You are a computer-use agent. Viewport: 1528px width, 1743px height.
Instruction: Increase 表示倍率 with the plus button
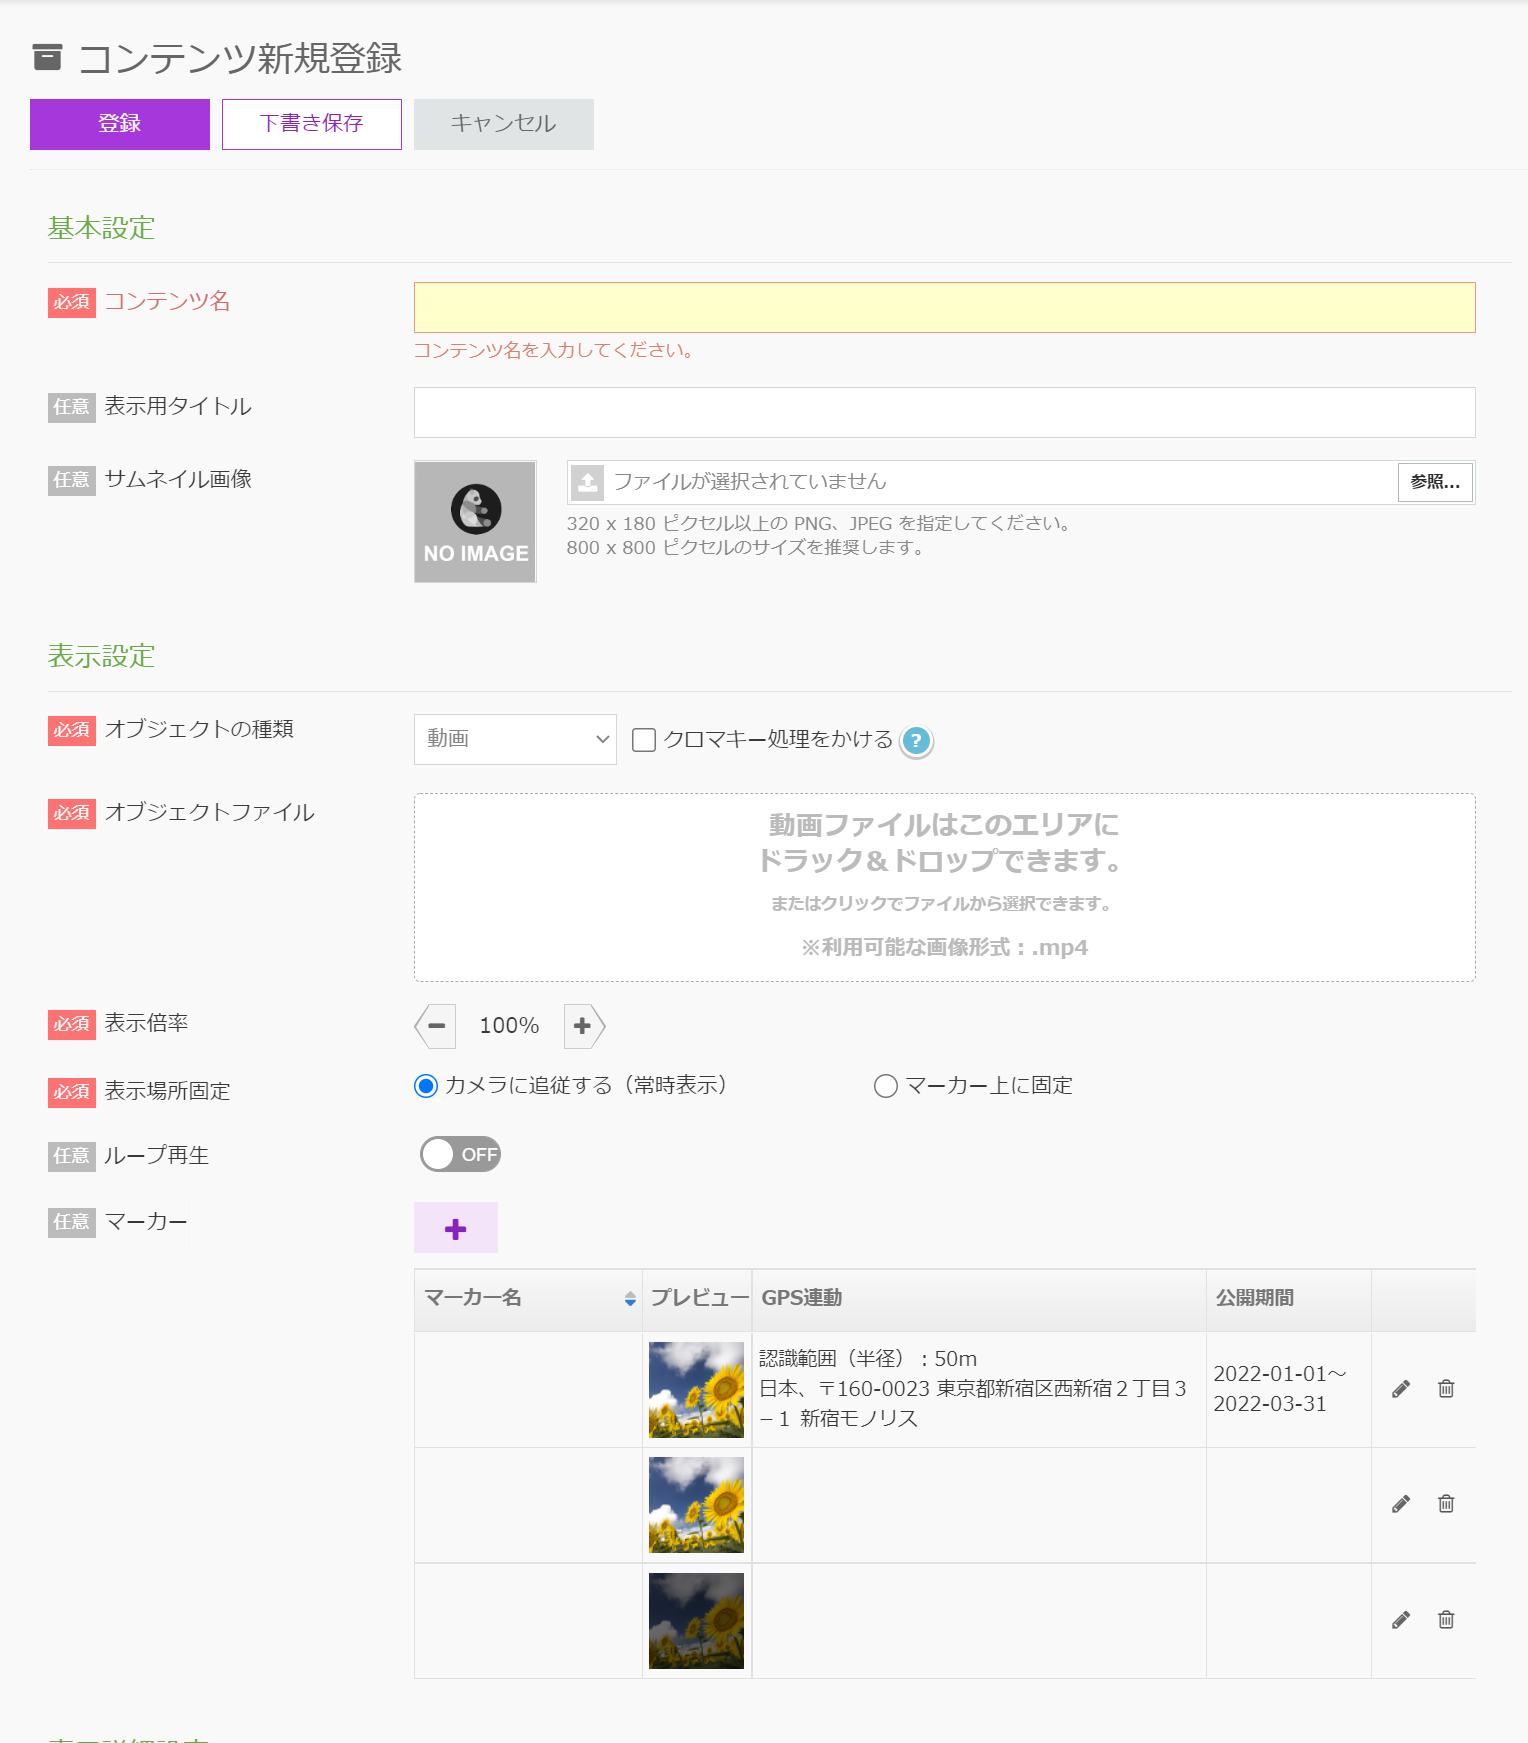coord(584,1026)
